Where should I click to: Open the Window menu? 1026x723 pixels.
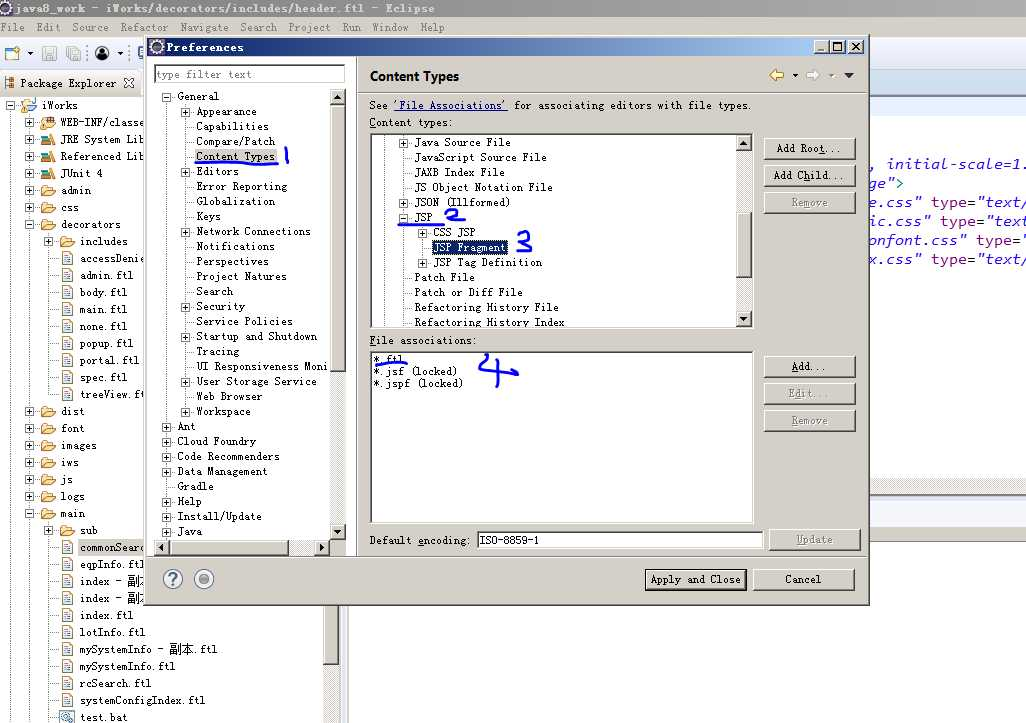(390, 27)
